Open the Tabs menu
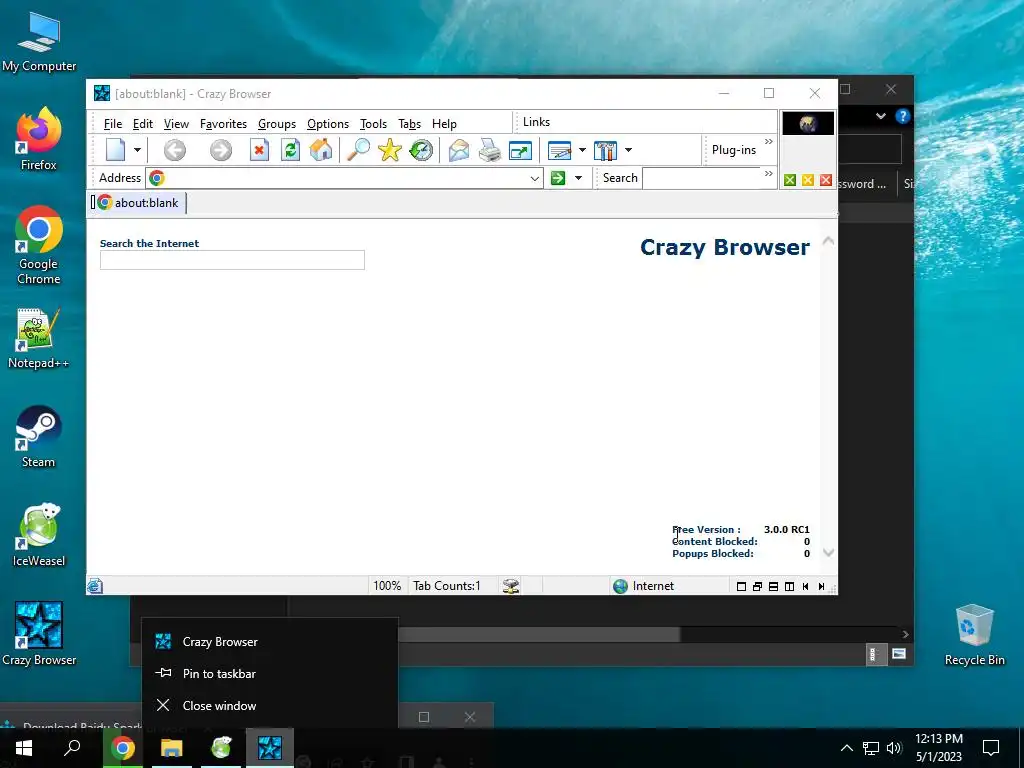The height and width of the screenshot is (768, 1024). [409, 123]
